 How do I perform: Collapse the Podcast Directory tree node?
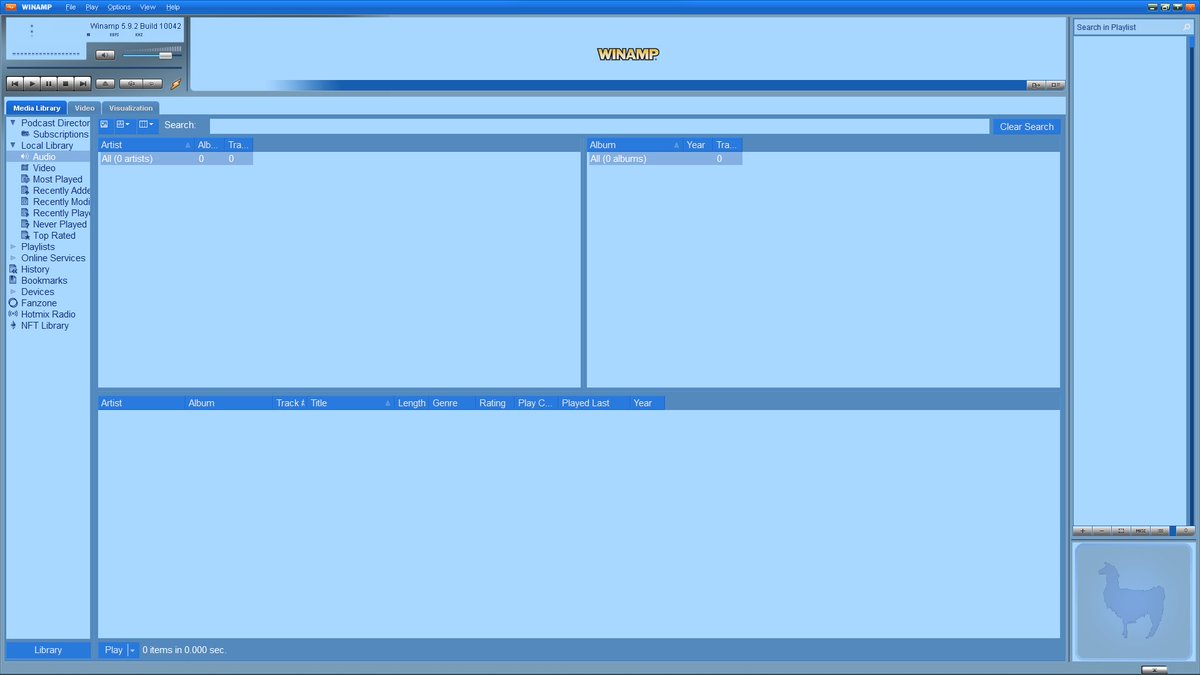pos(12,123)
